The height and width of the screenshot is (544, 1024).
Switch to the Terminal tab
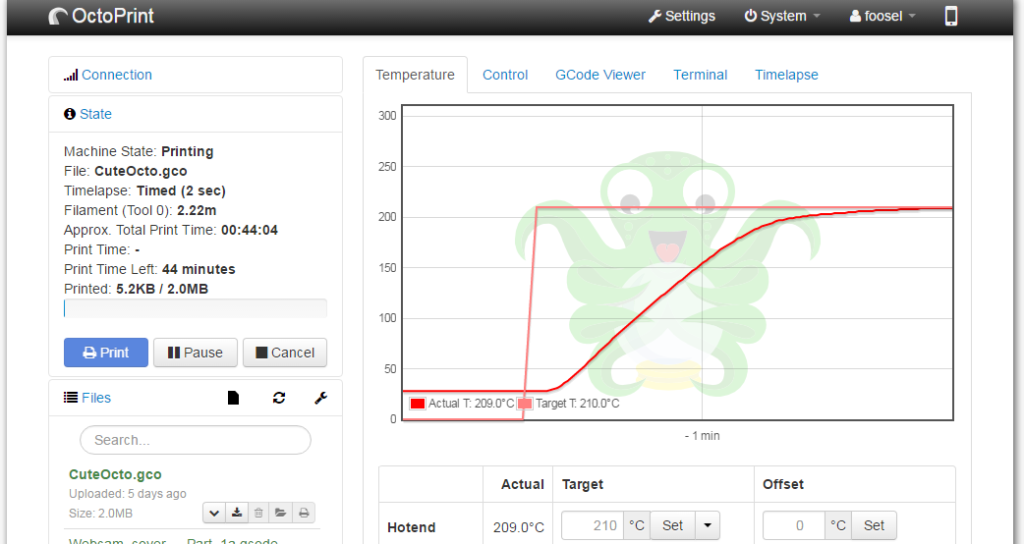pos(700,75)
